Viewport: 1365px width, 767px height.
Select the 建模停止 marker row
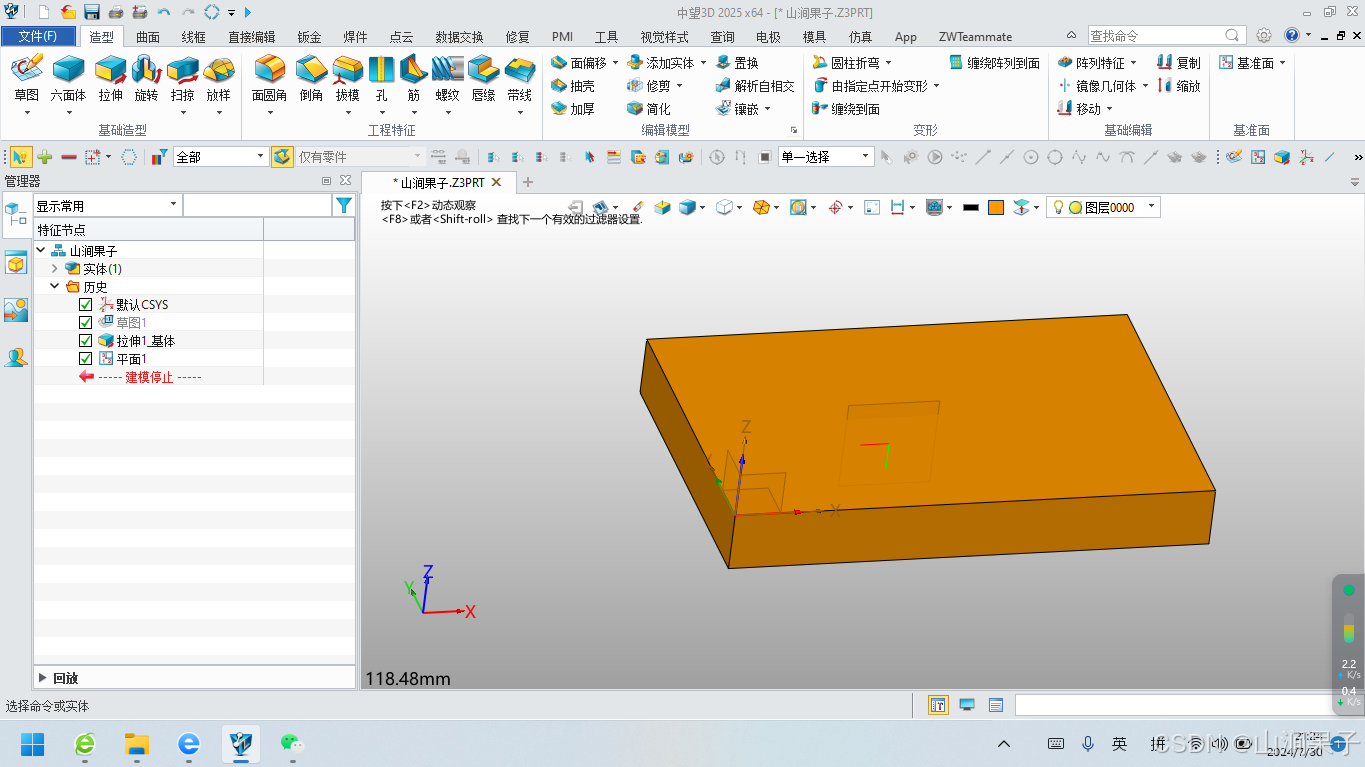tap(148, 377)
